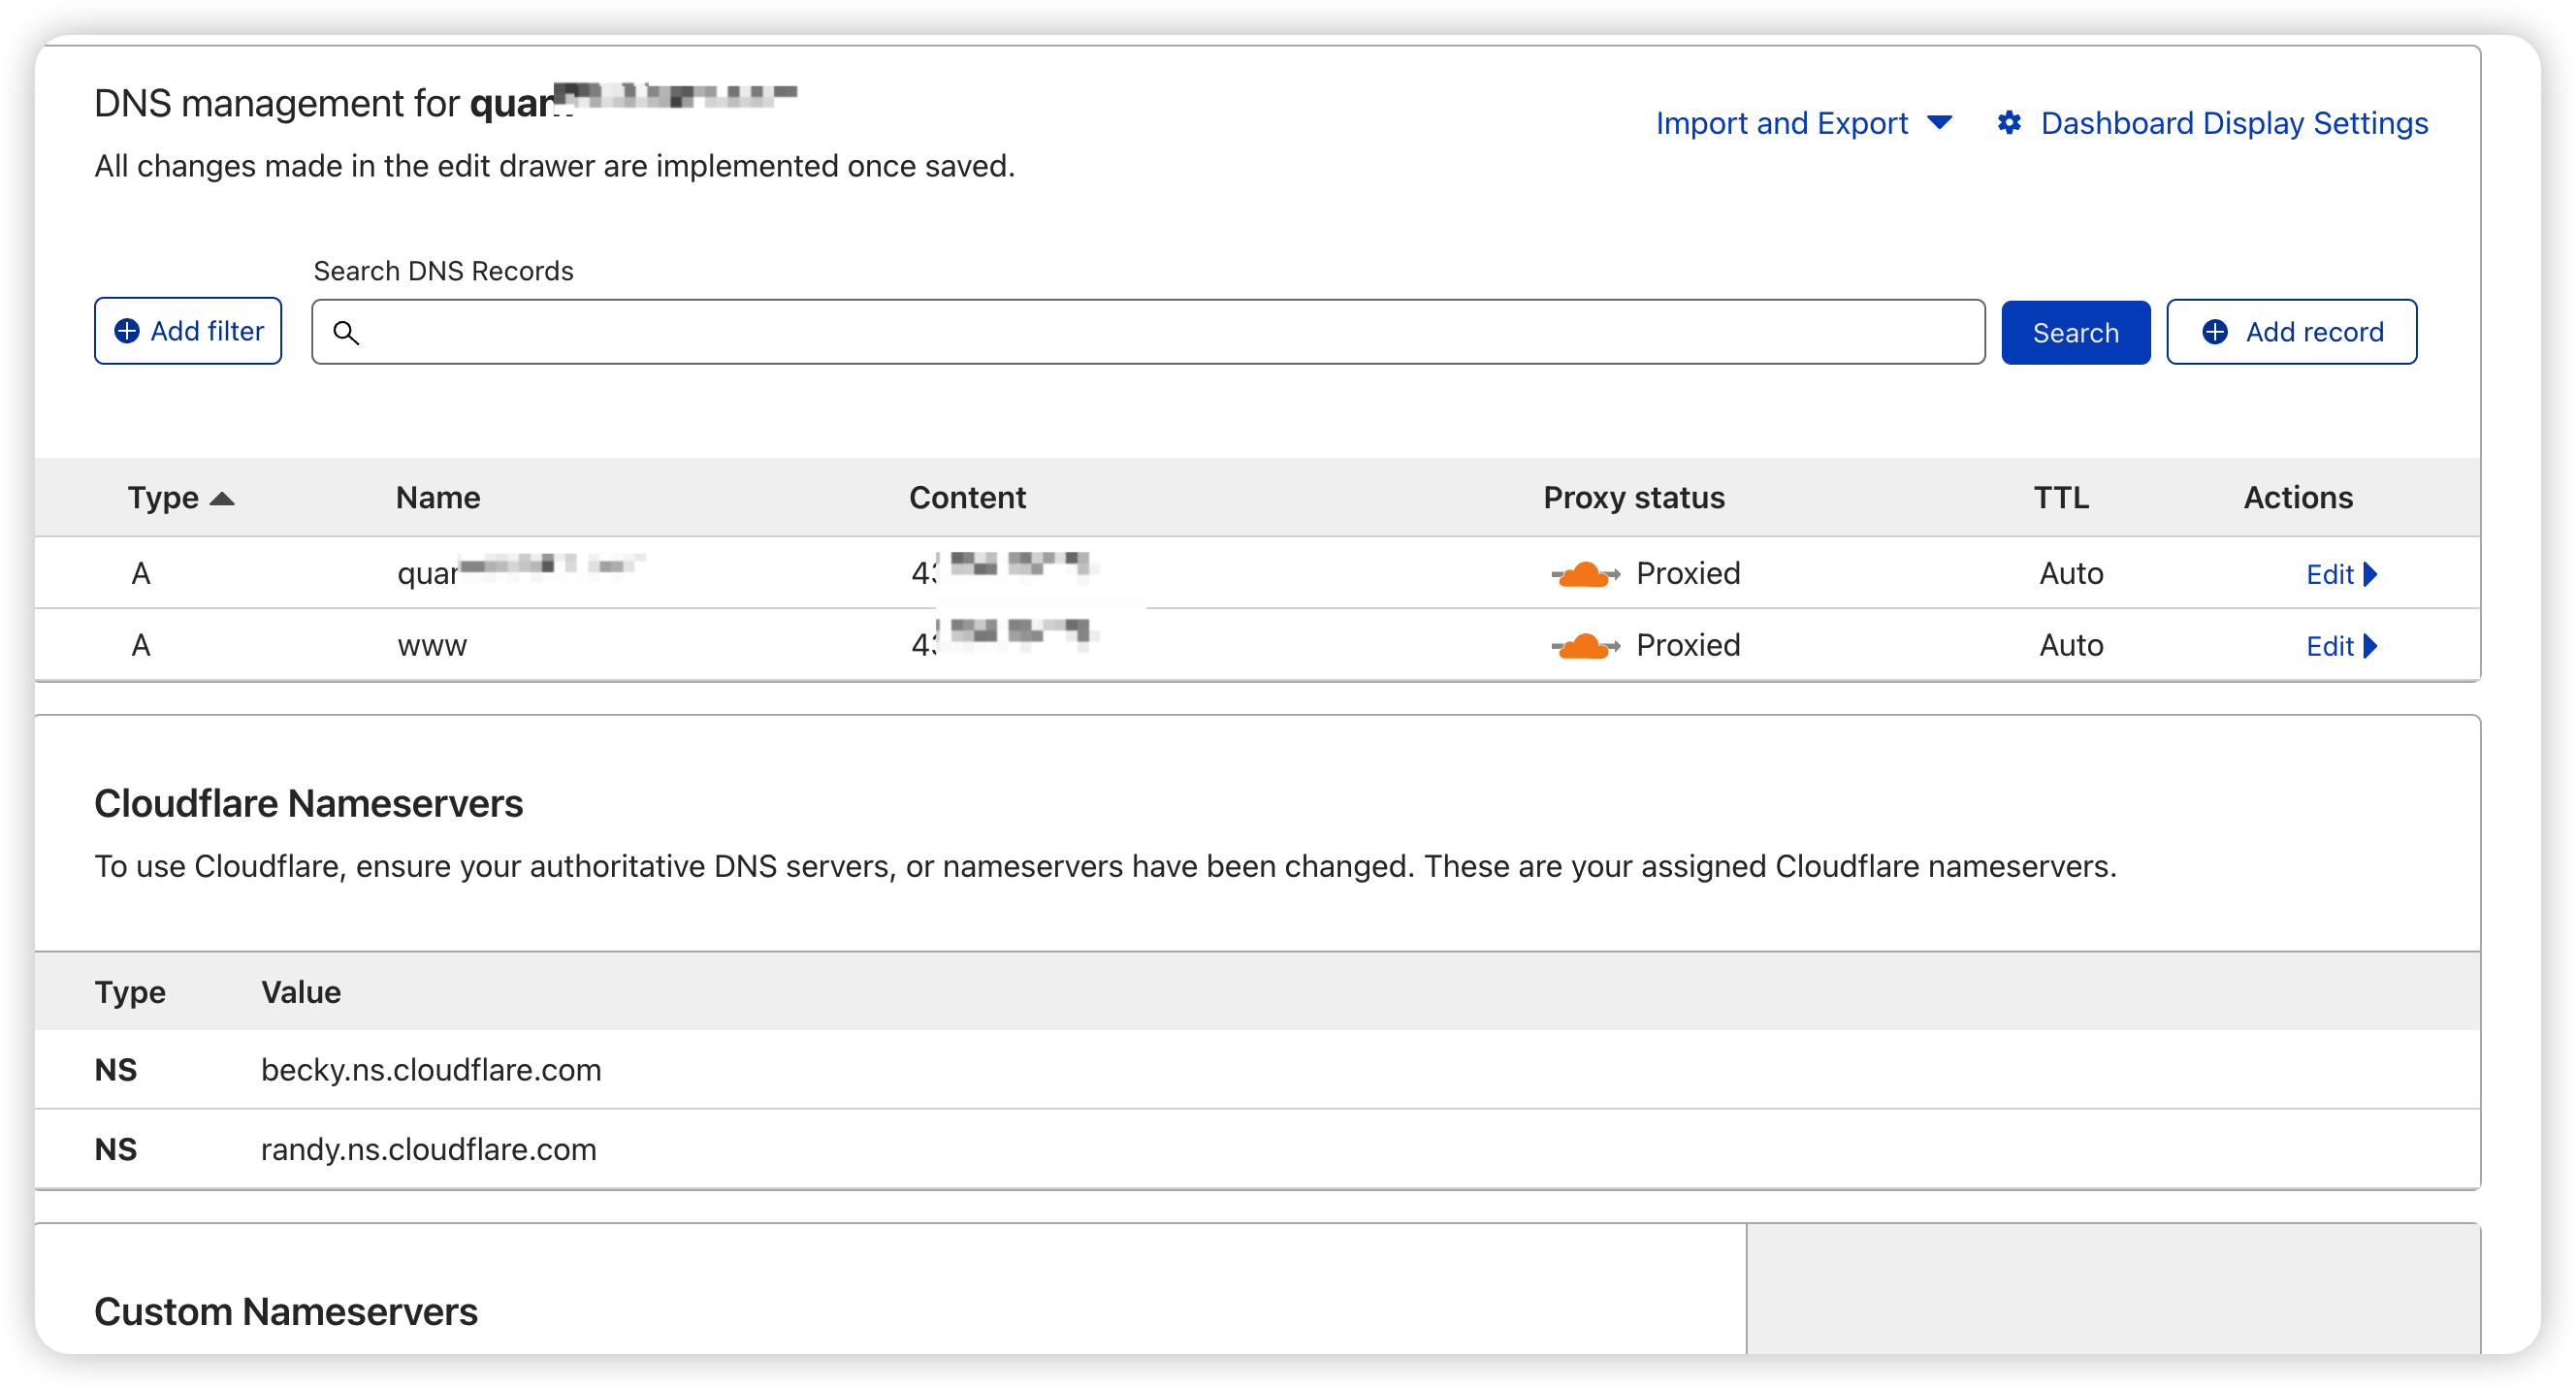Click the Name column header
Screen dimensions: 2576x1389
click(x=438, y=498)
